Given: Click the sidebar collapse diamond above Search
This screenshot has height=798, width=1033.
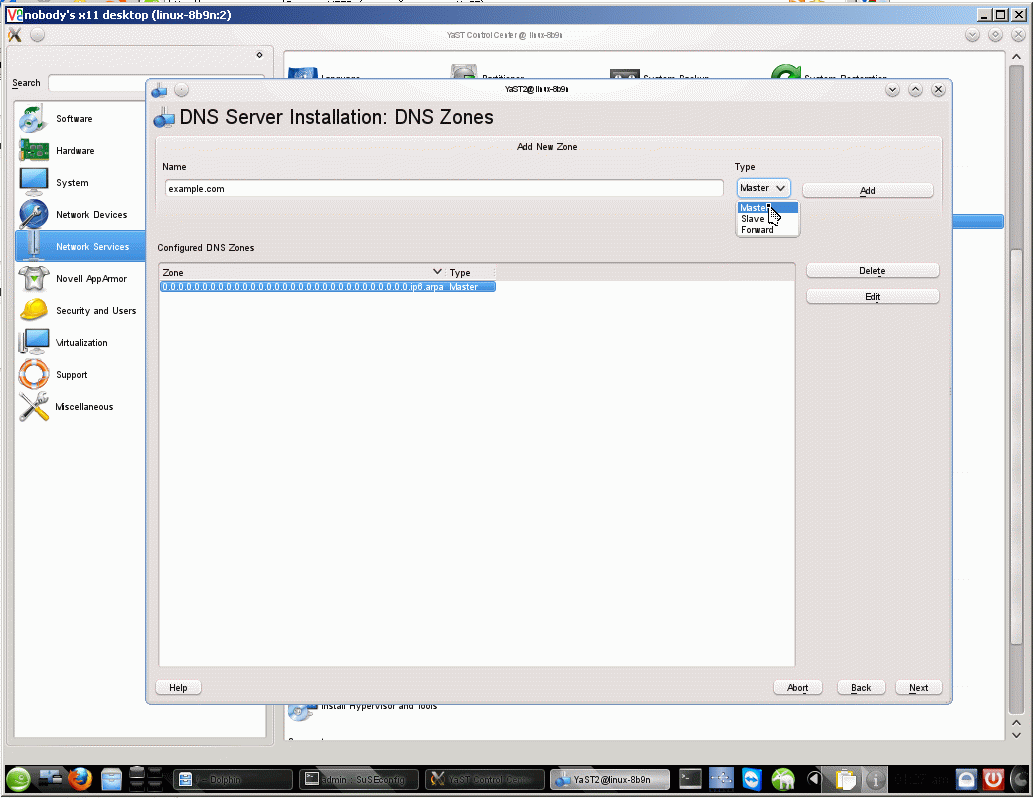Looking at the screenshot, I should tap(260, 55).
